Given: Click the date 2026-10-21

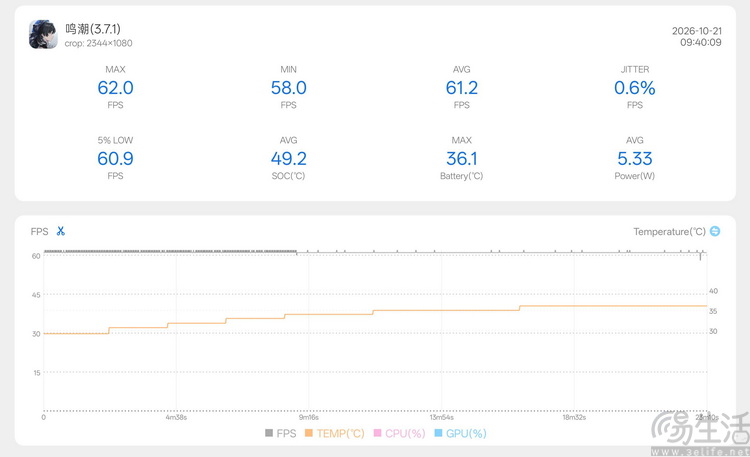Looking at the screenshot, I should (x=696, y=31).
